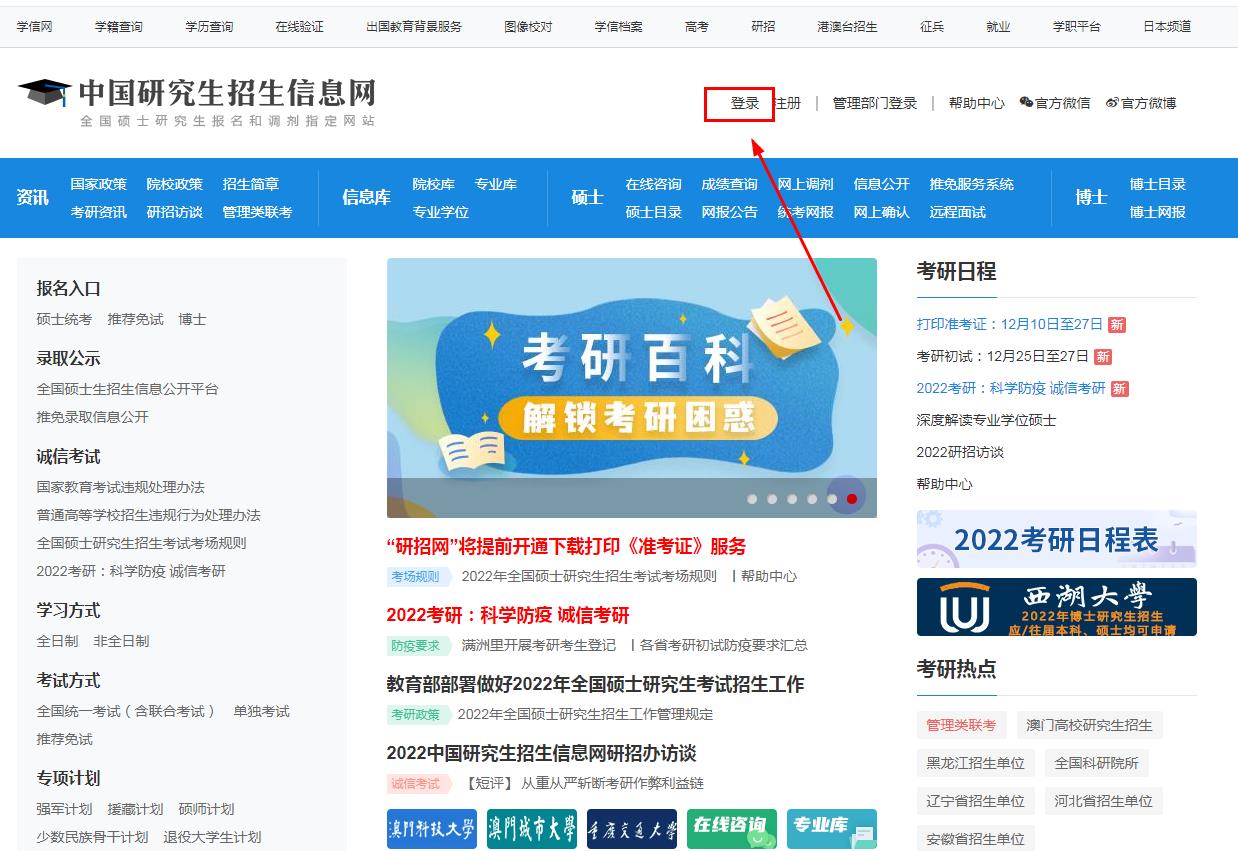
Task: Open the 2022考研日程表 banner
Action: click(1057, 539)
